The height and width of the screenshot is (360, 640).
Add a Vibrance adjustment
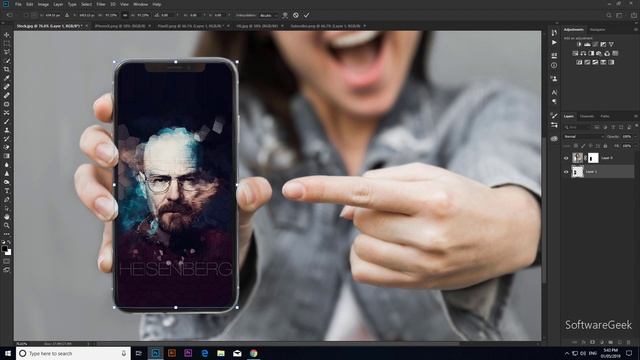tap(611, 44)
